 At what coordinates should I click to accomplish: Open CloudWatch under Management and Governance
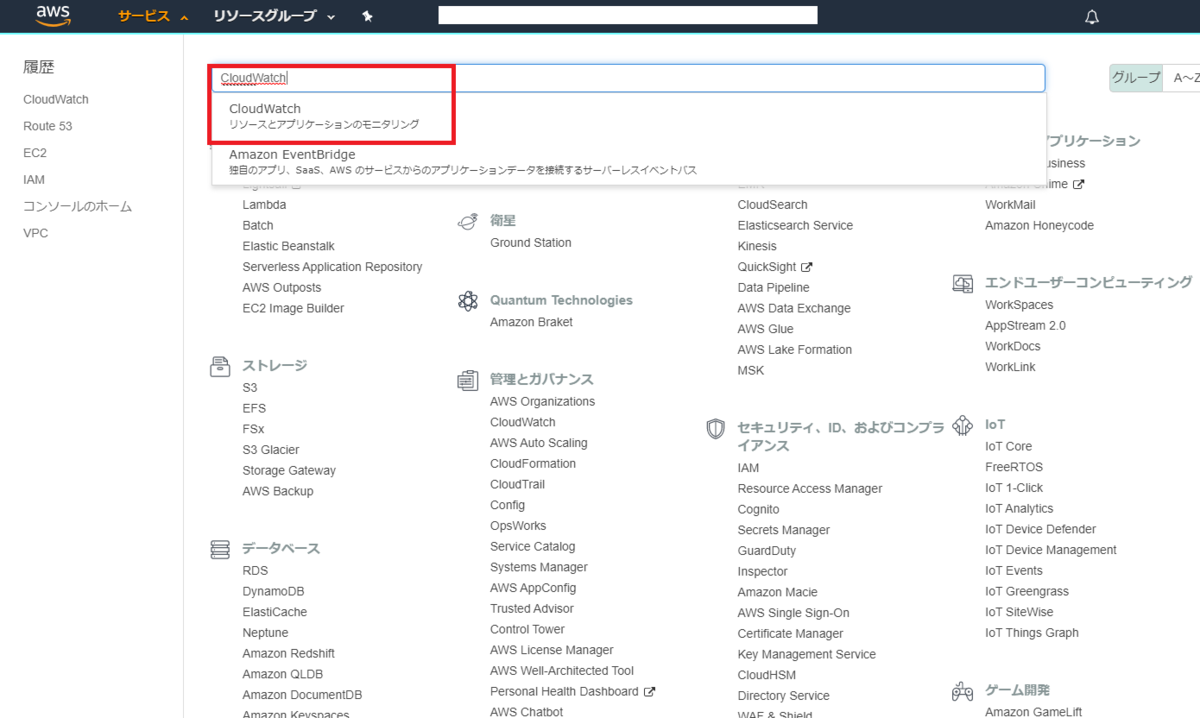pos(523,423)
